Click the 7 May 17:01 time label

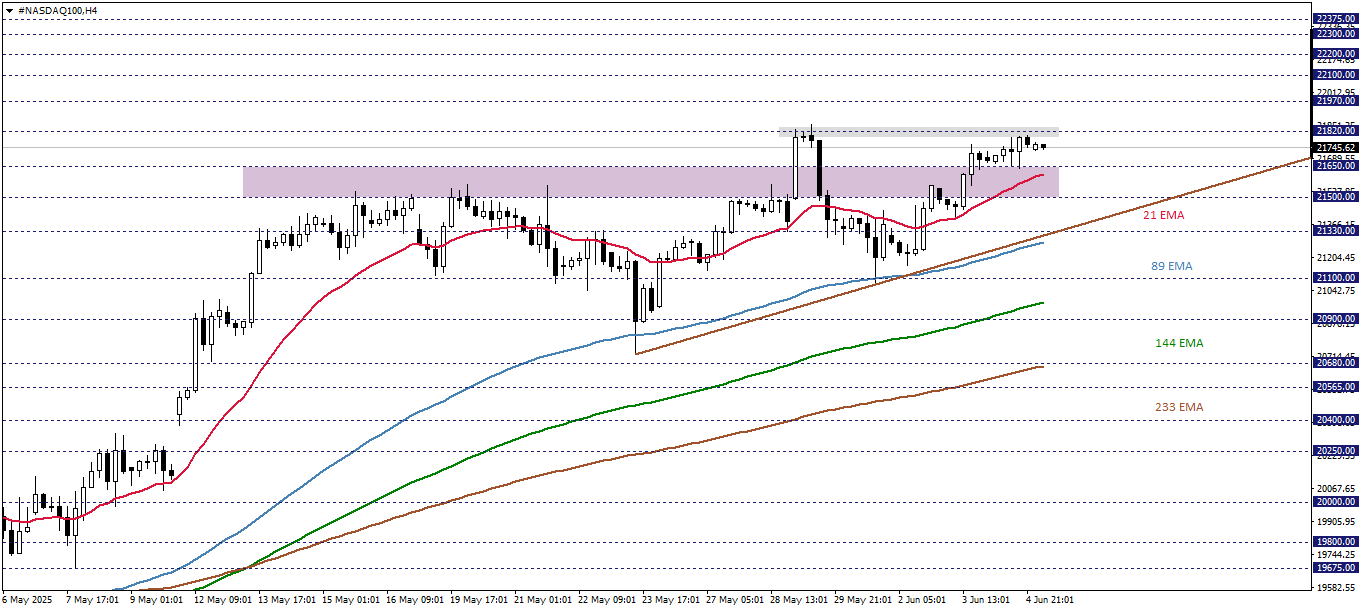tap(91, 600)
